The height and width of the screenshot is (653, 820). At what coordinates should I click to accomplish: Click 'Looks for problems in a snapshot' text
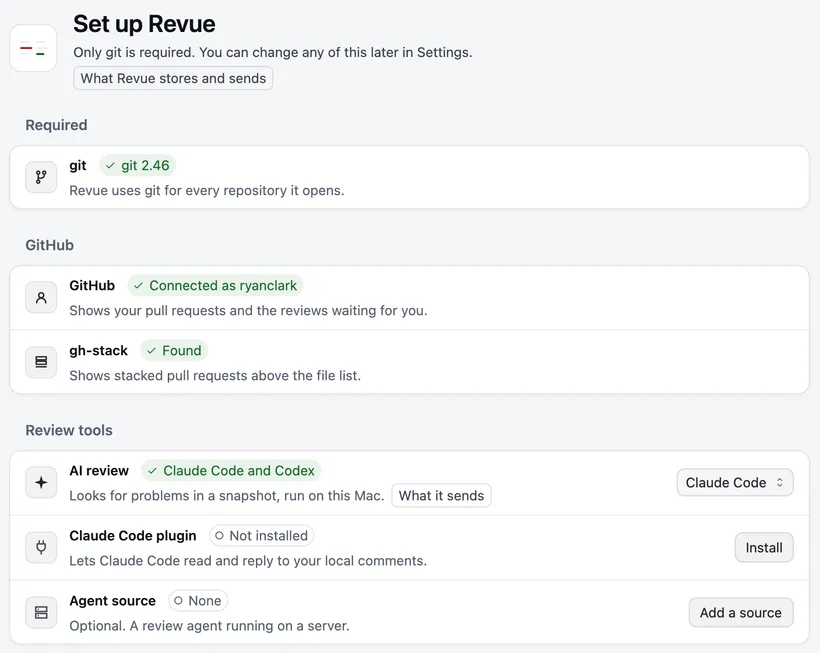point(226,496)
